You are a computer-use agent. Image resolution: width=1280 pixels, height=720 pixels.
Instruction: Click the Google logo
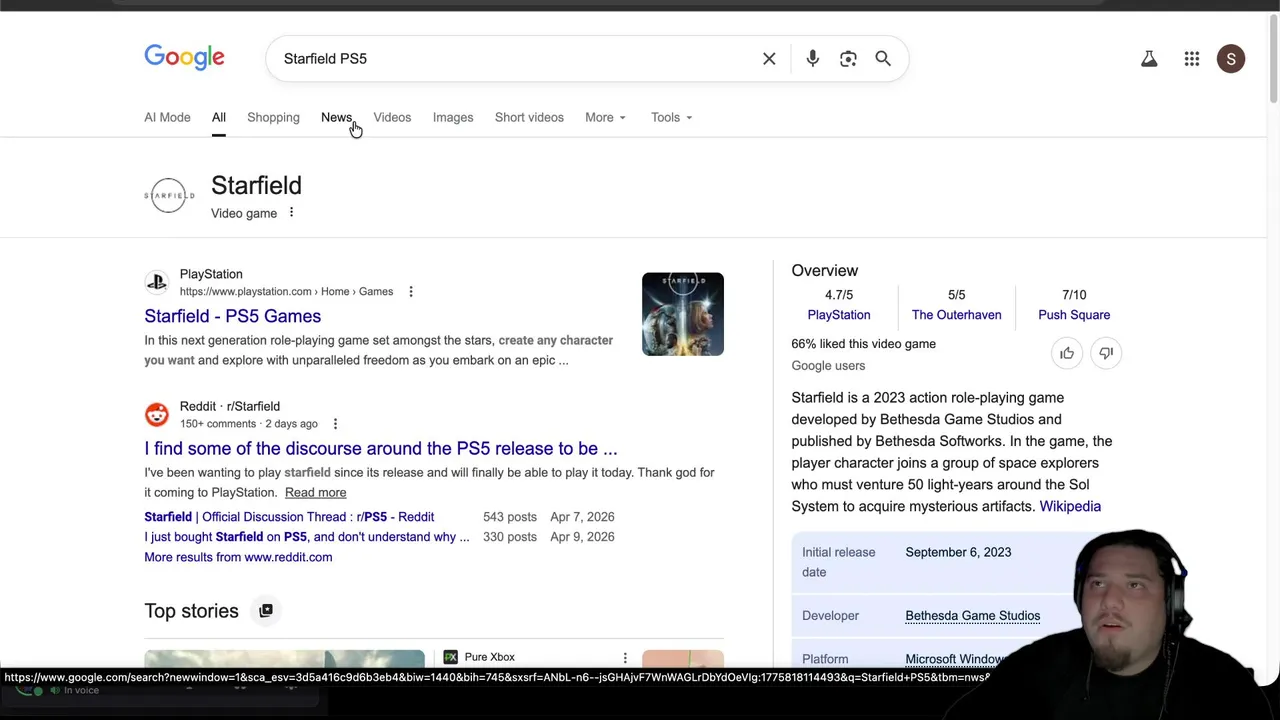click(x=184, y=57)
